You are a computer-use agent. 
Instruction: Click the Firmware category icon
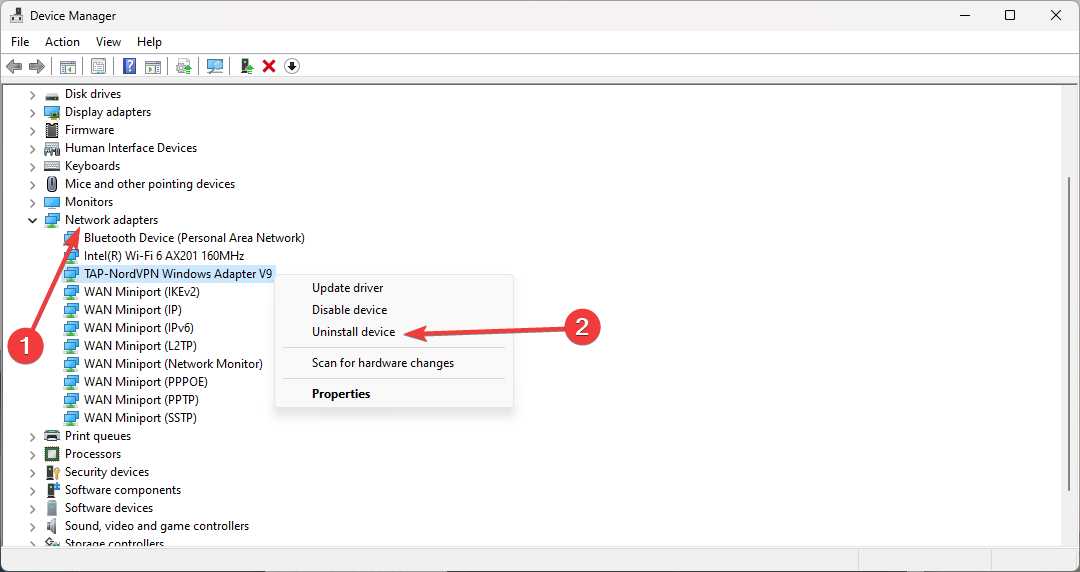pos(52,130)
